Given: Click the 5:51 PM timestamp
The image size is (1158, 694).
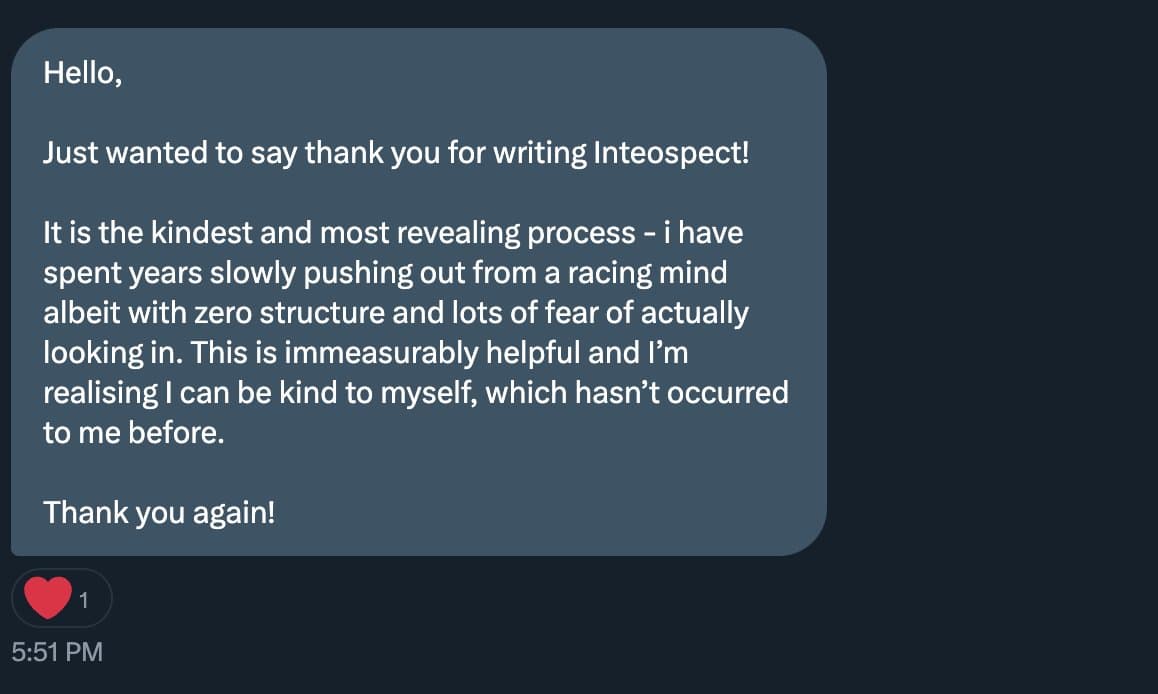Looking at the screenshot, I should tap(56, 652).
